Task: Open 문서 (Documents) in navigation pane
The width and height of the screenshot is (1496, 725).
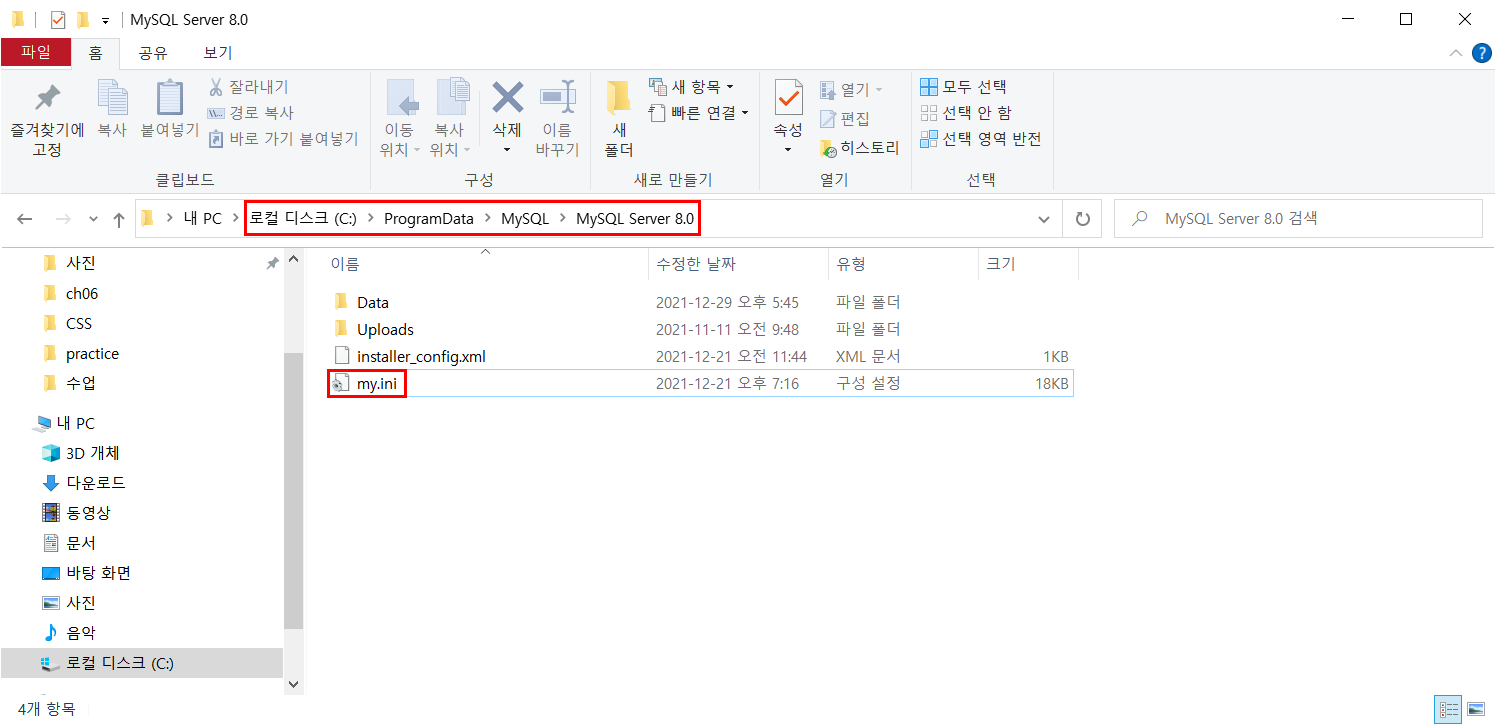Action: (x=81, y=543)
